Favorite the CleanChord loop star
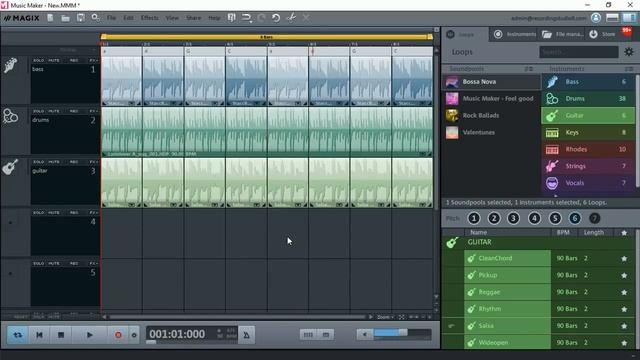Image resolution: width=640 pixels, height=360 pixels. click(x=624, y=258)
